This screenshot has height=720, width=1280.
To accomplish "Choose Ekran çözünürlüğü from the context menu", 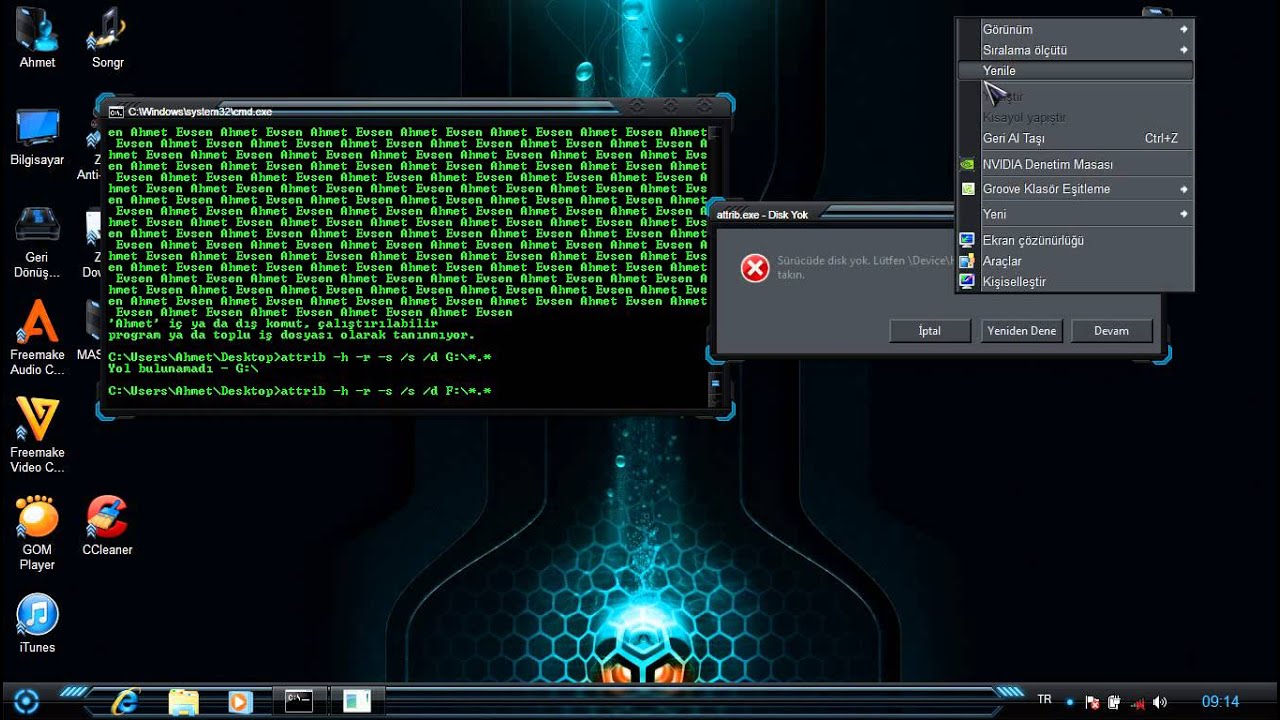I will pos(1075,240).
